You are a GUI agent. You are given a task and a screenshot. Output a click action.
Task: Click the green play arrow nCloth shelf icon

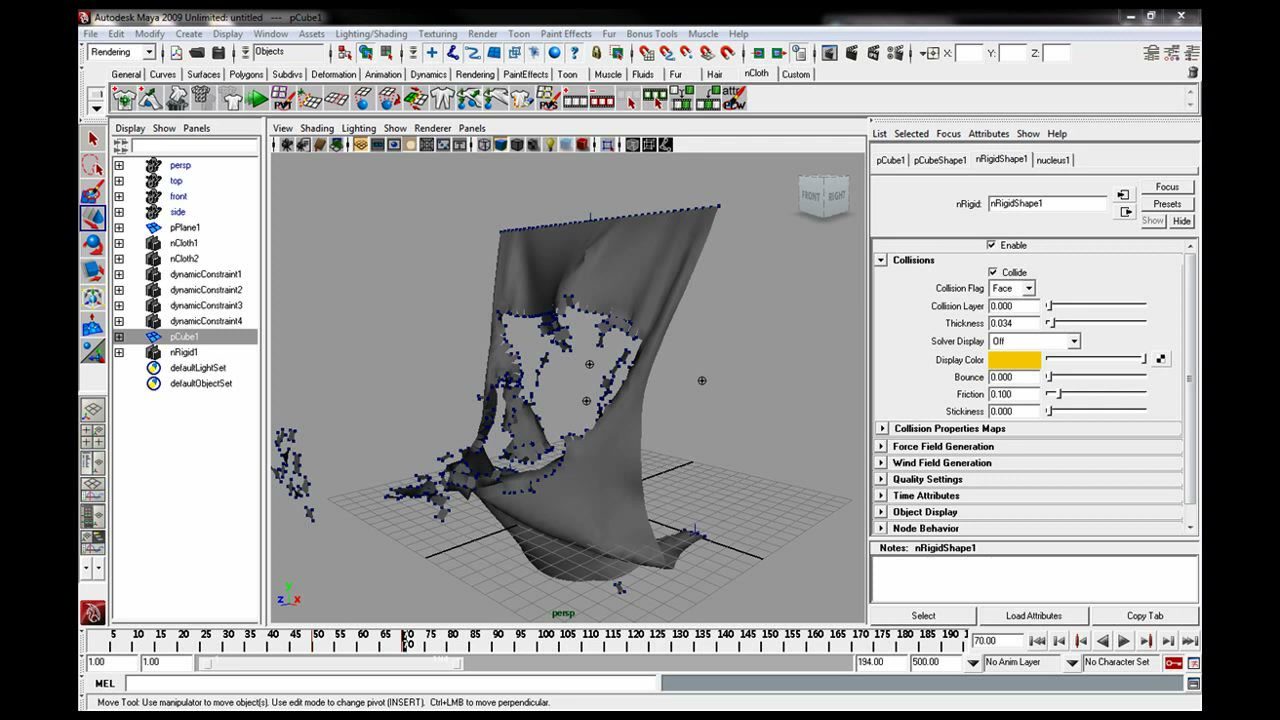pos(258,99)
